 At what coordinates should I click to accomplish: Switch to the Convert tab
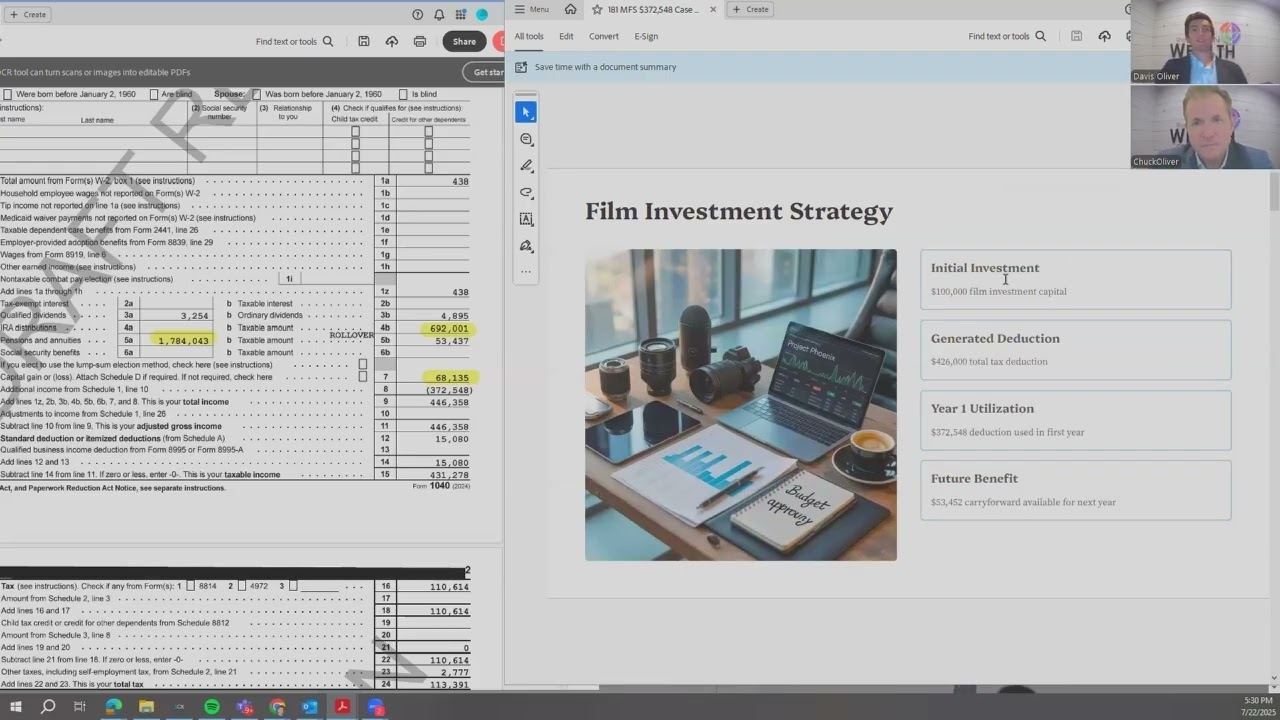coord(604,36)
